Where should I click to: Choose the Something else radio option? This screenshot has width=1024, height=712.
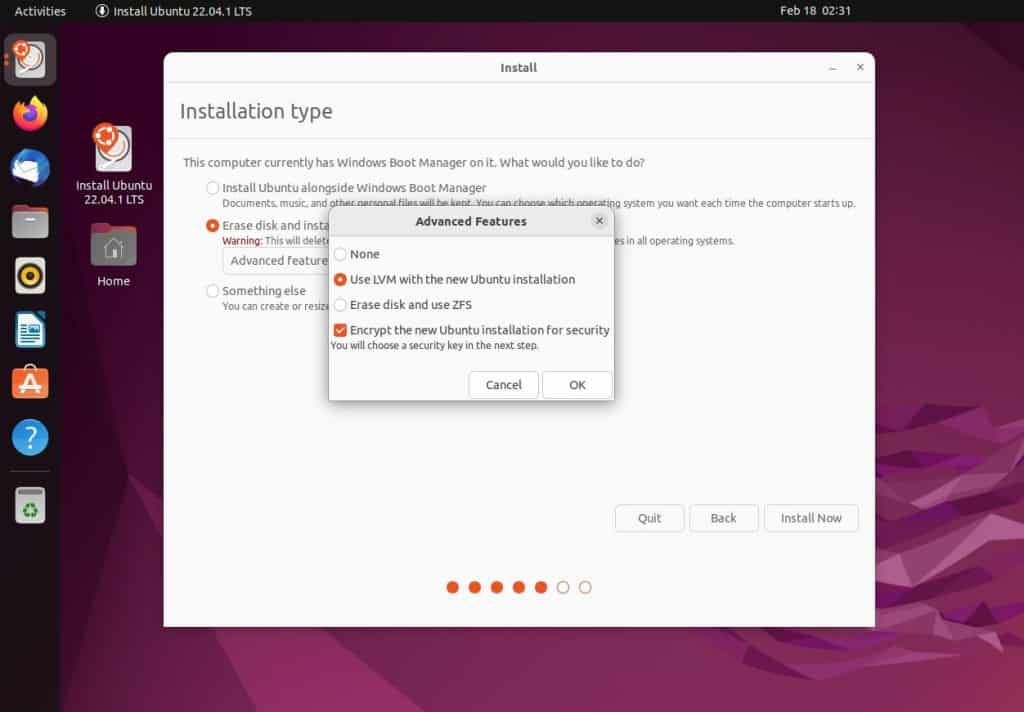[256, 291]
